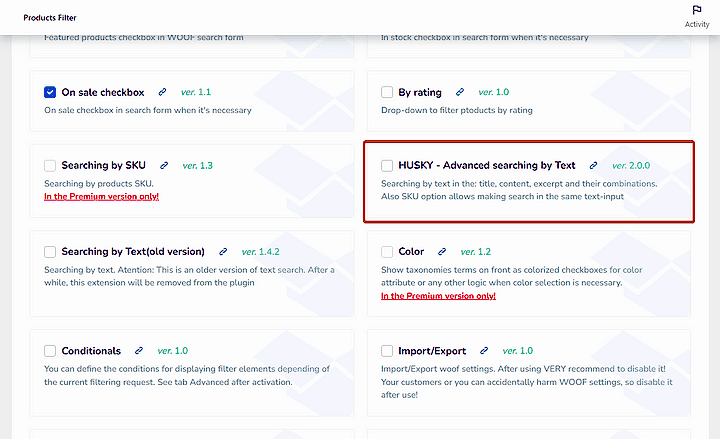Tick the Searching by Text(old version) checkbox

(50, 252)
